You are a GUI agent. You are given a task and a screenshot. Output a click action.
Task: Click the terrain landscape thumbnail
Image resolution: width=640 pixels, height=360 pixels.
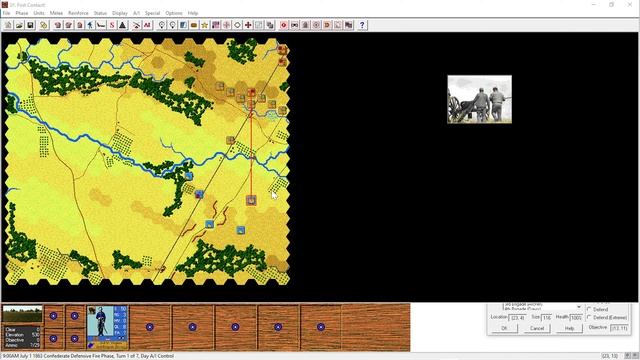coord(22,314)
